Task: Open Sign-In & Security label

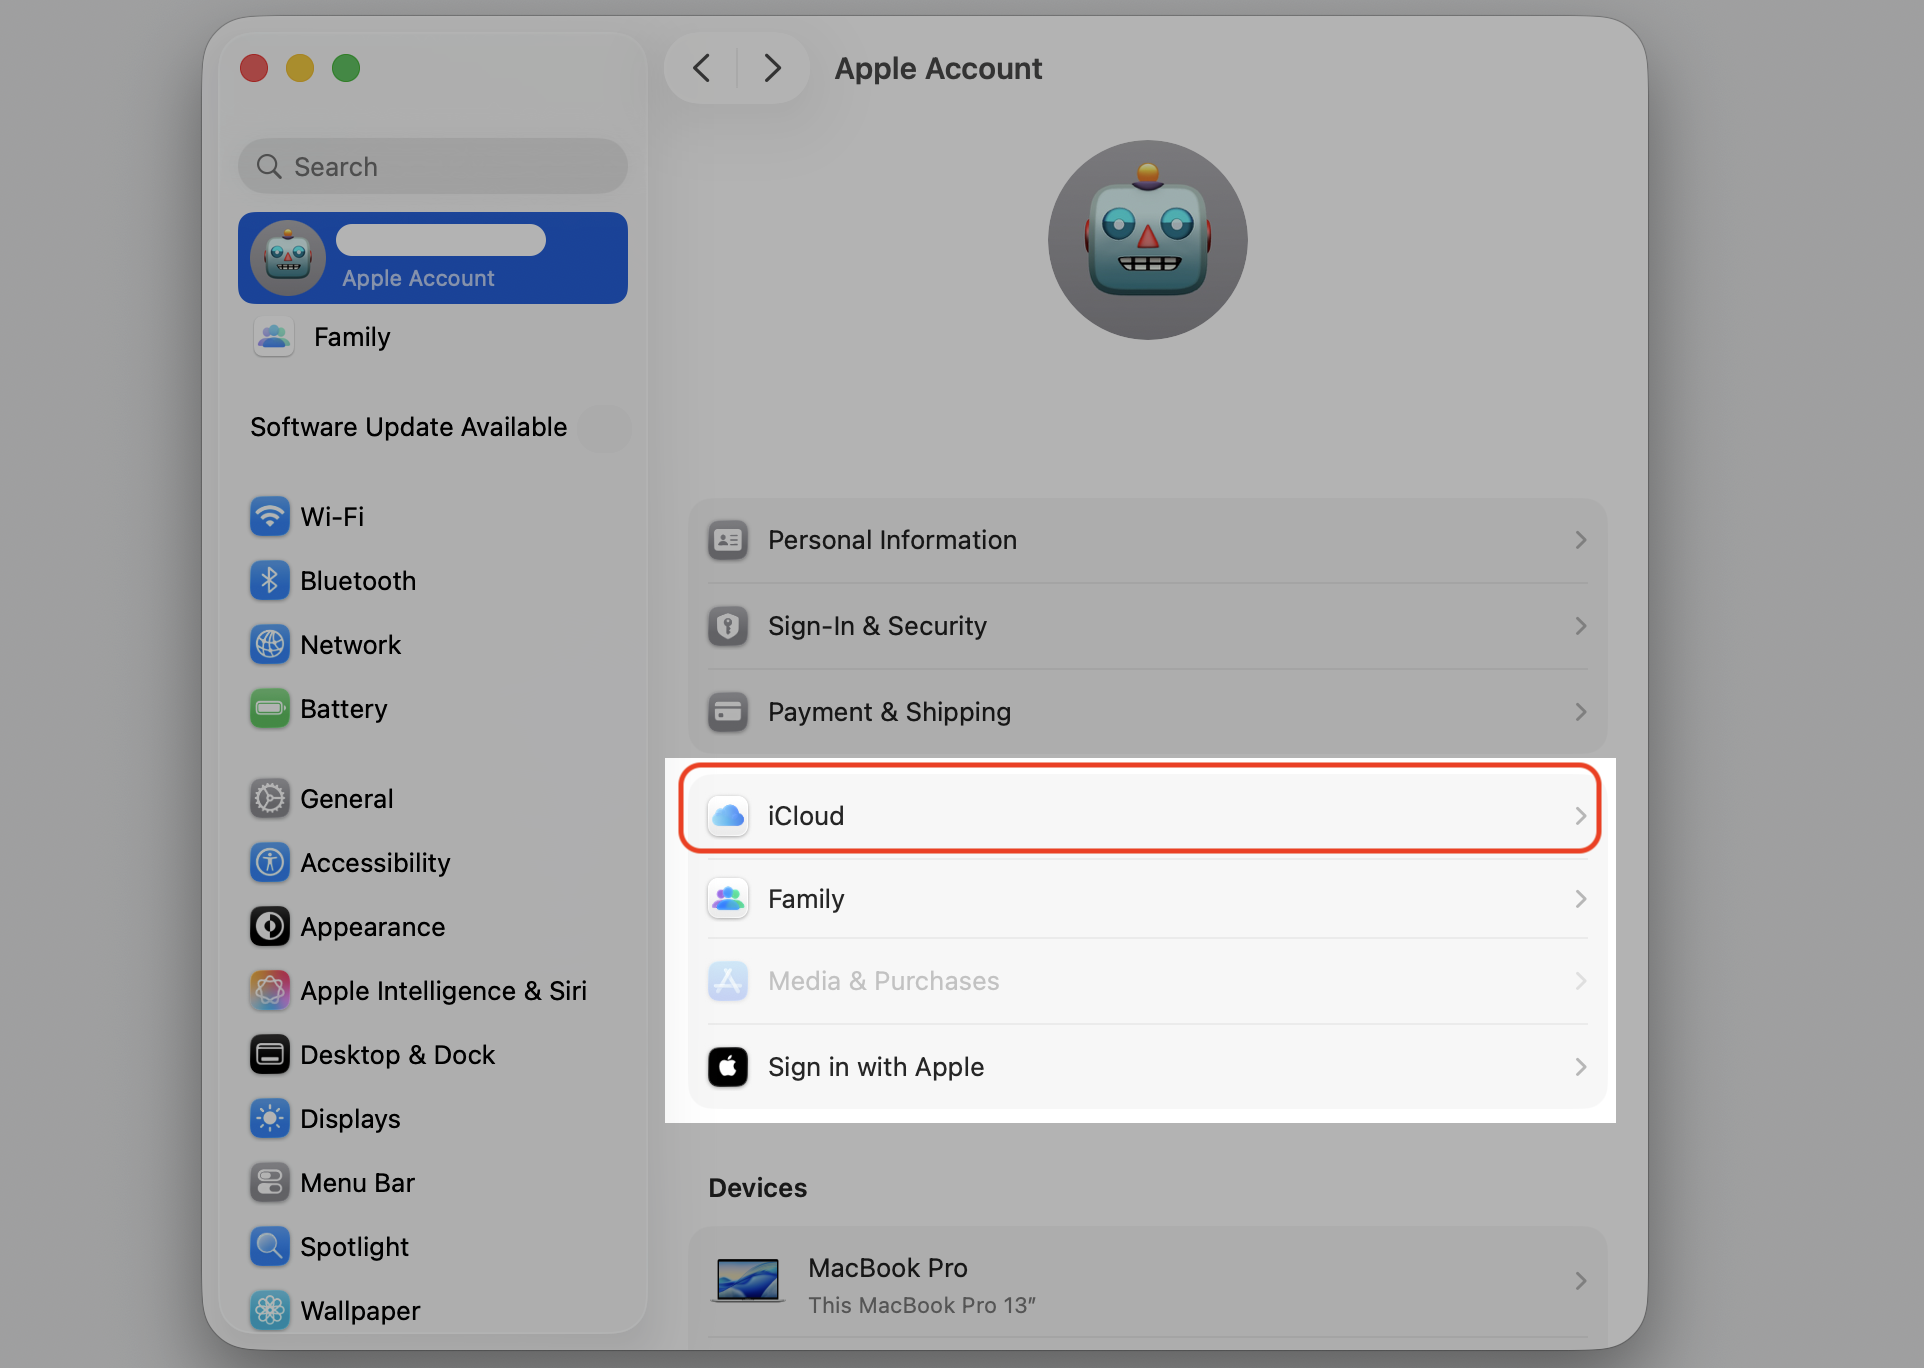Action: 877,626
